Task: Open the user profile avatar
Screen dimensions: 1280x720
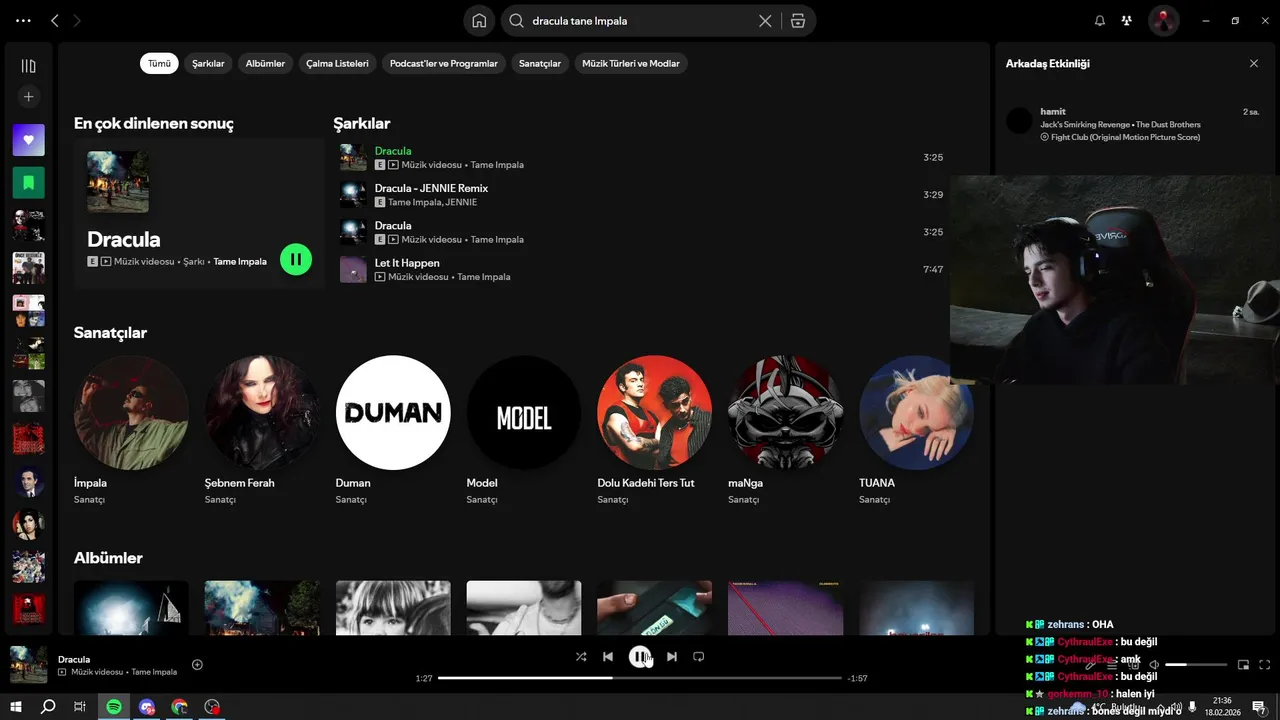Action: (1163, 21)
